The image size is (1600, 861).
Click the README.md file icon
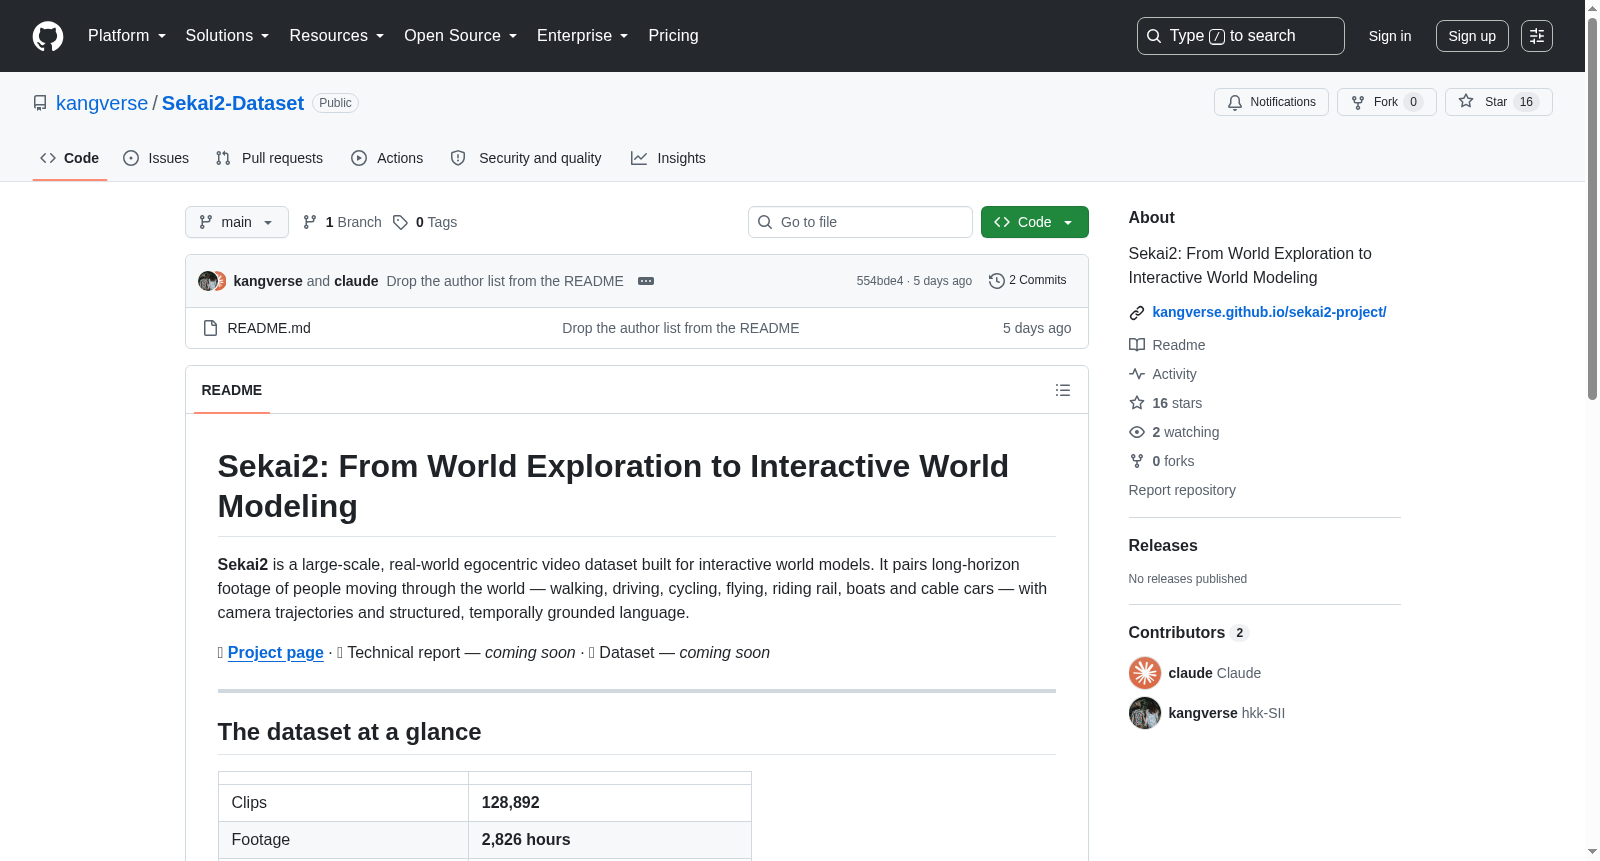pyautogui.click(x=210, y=328)
